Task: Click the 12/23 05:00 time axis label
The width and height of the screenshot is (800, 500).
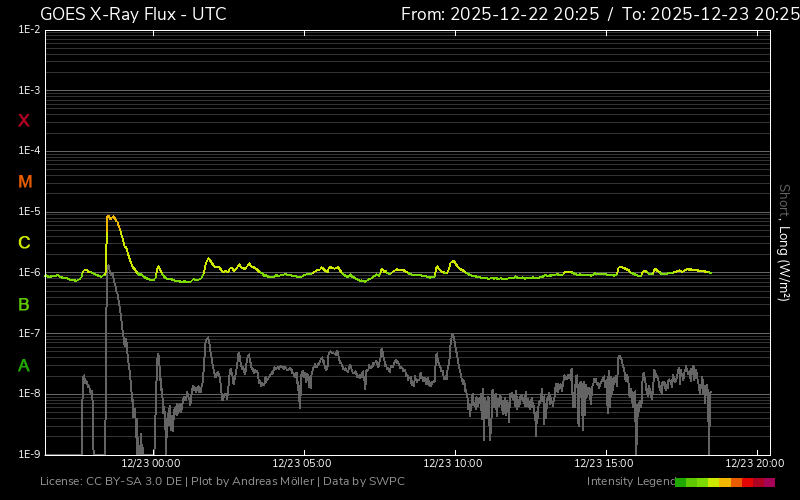Action: point(302,463)
